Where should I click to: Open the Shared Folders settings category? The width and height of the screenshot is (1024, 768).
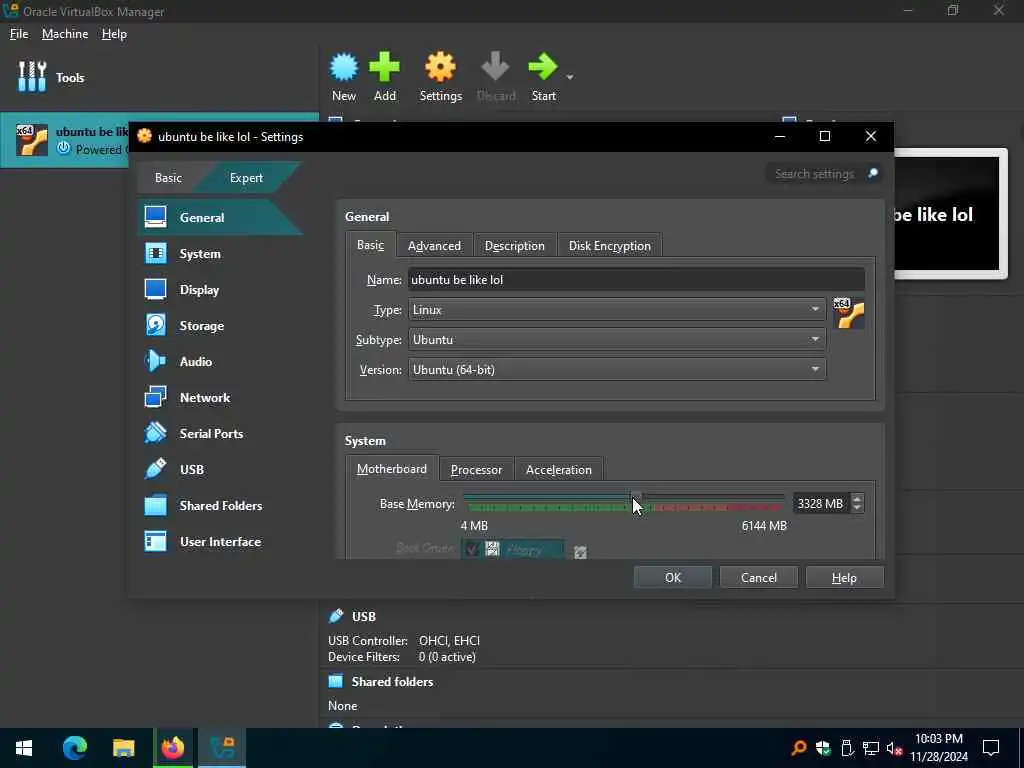coord(221,505)
